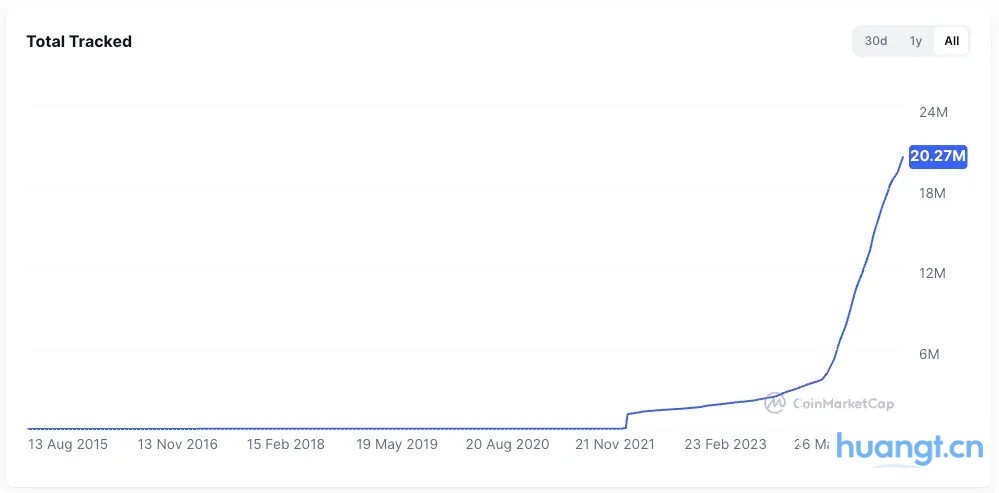The image size is (999, 493).
Task: Click the 18M y-axis label
Action: (x=932, y=192)
